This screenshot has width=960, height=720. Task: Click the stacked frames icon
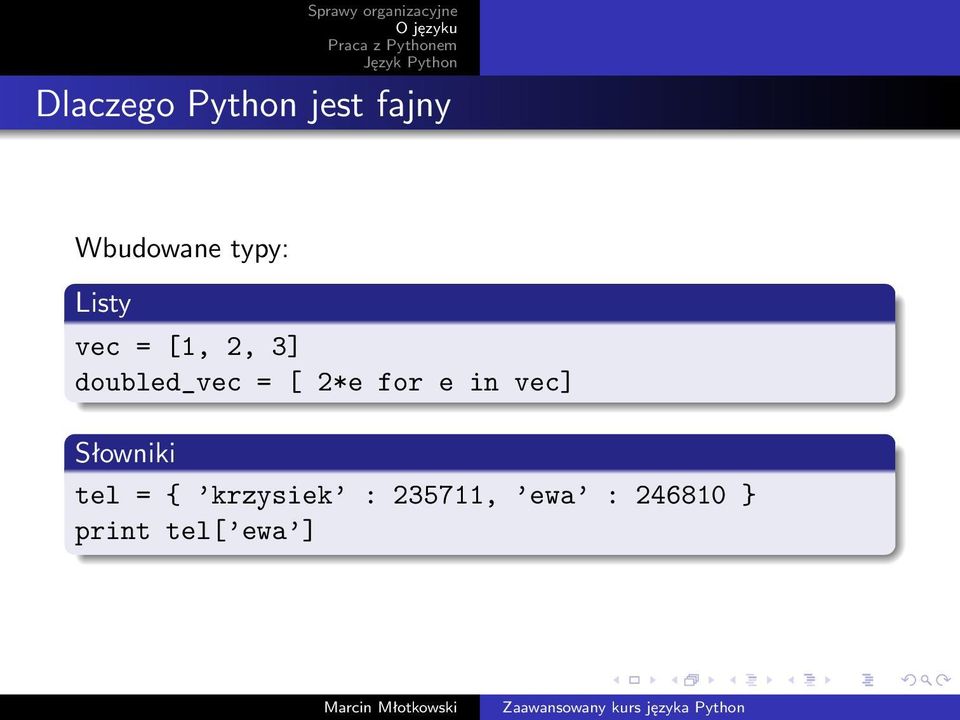pyautogui.click(x=692, y=680)
